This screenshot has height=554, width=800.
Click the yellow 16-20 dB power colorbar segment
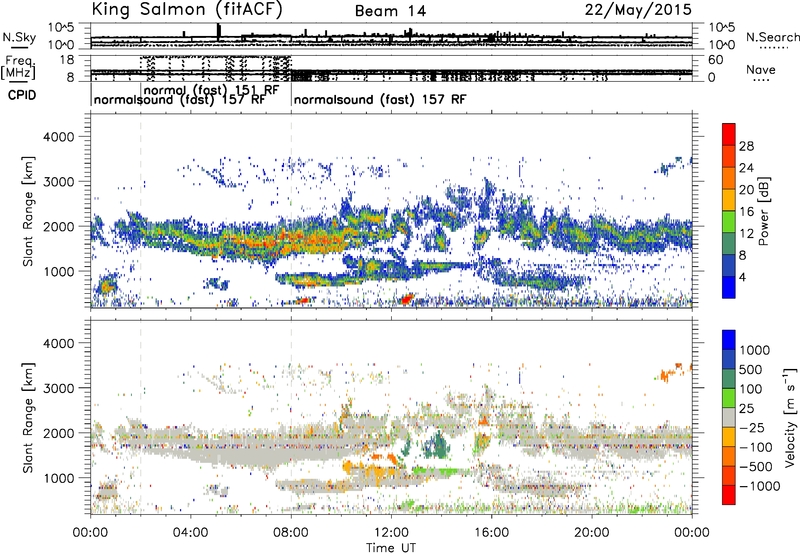[x=729, y=200]
